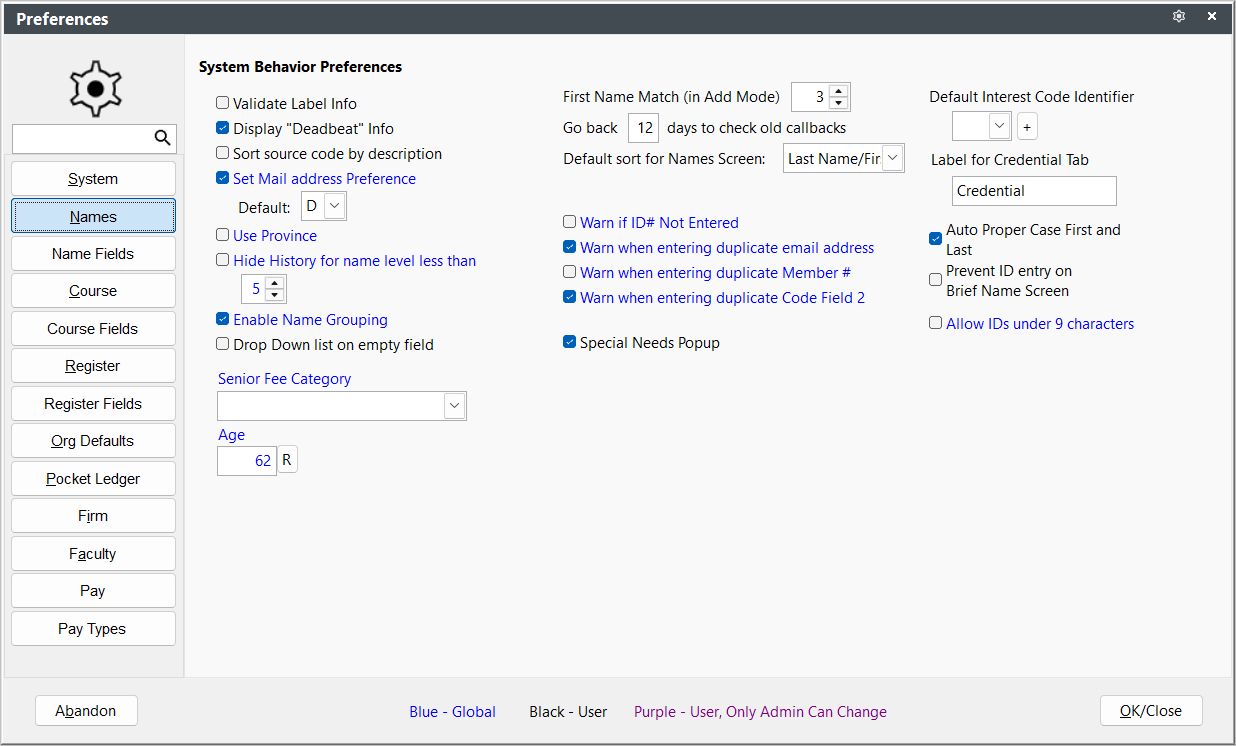This screenshot has width=1236, height=746.
Task: Close the Preferences window
Action: pyautogui.click(x=1212, y=17)
